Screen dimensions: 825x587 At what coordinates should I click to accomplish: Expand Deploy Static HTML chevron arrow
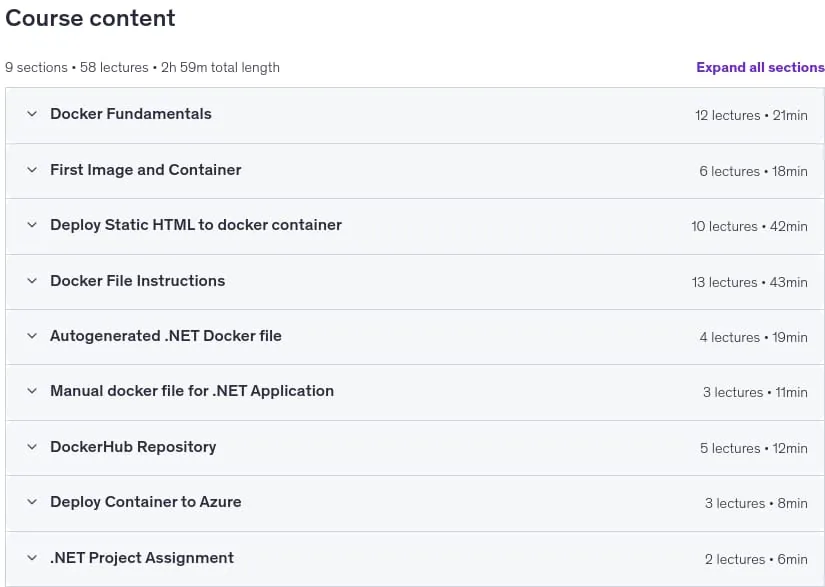point(32,225)
